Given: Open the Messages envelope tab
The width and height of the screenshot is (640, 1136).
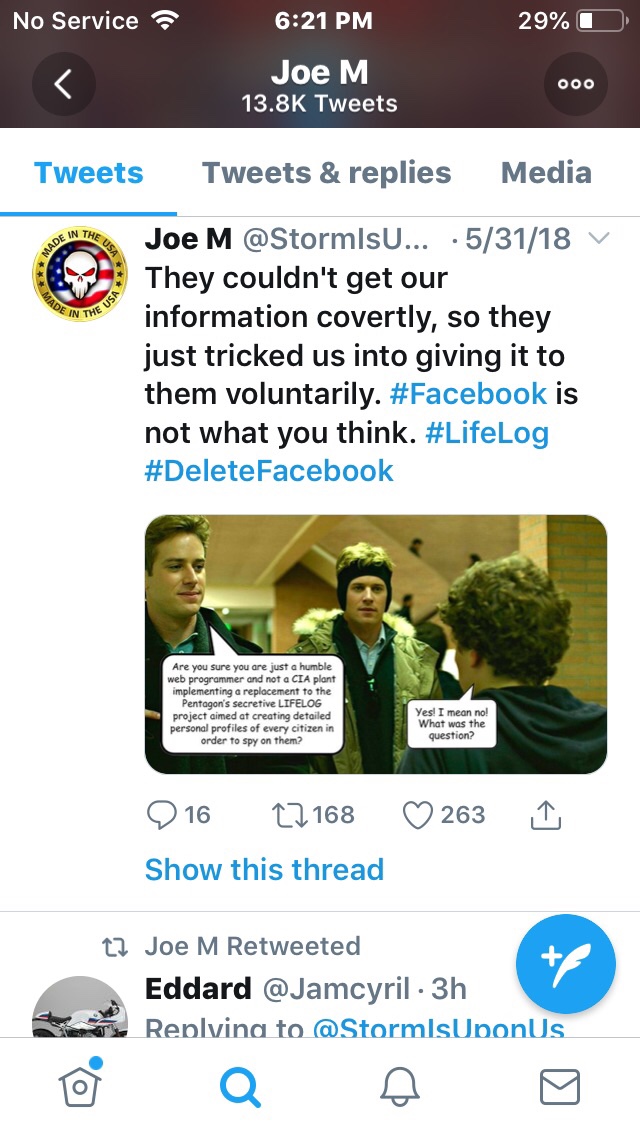Looking at the screenshot, I should [x=559, y=1086].
